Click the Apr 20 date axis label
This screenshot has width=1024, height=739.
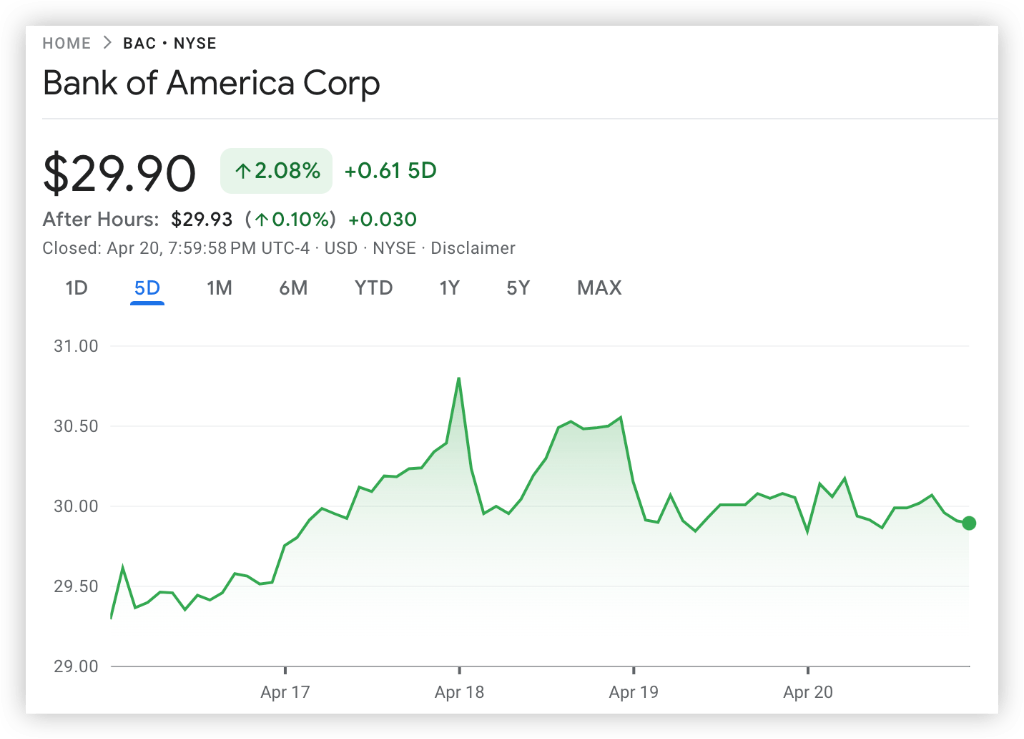[x=807, y=692]
